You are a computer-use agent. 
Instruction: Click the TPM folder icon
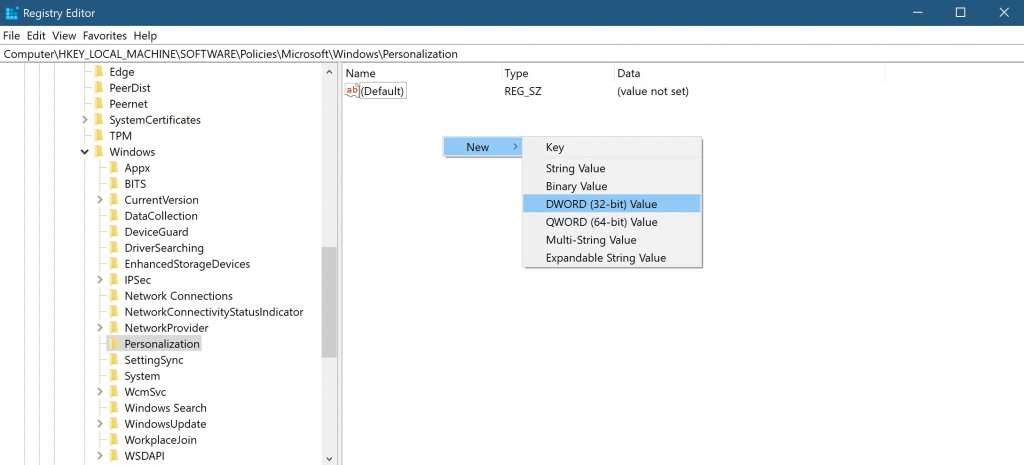click(99, 136)
